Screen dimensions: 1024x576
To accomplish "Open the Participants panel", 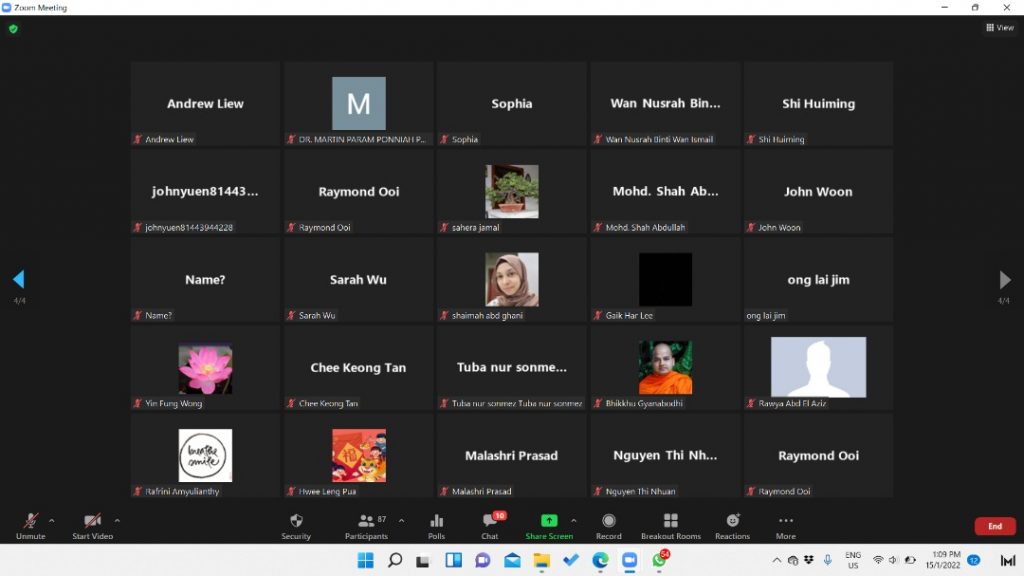I will (366, 526).
